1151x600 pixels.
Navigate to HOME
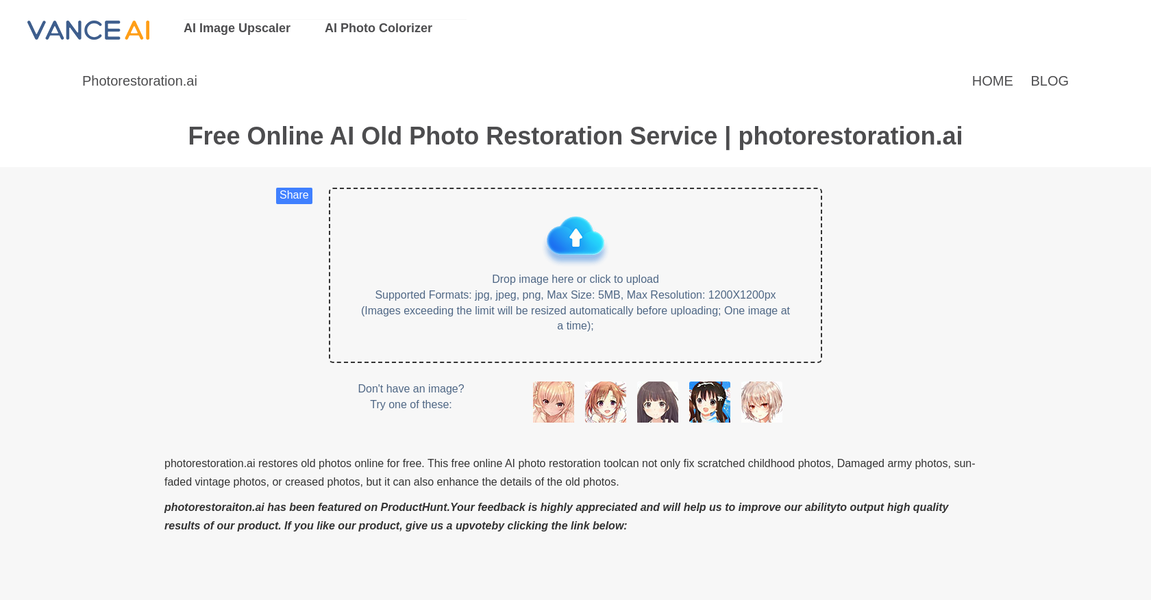click(992, 80)
